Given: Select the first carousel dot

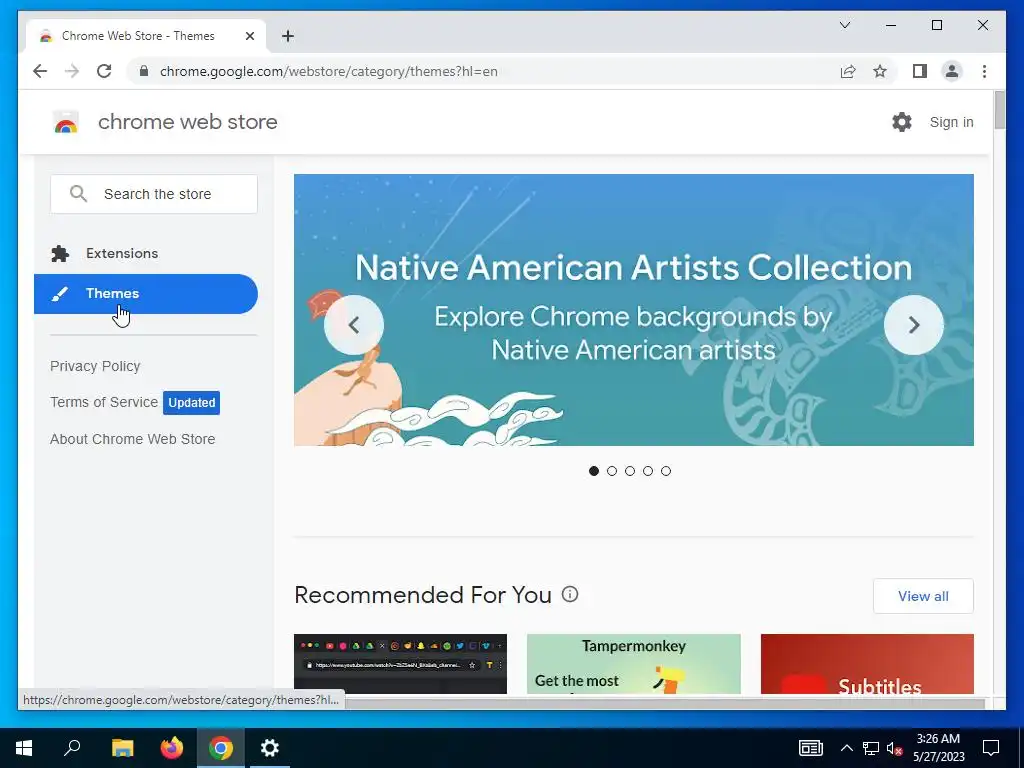Looking at the screenshot, I should pos(594,471).
